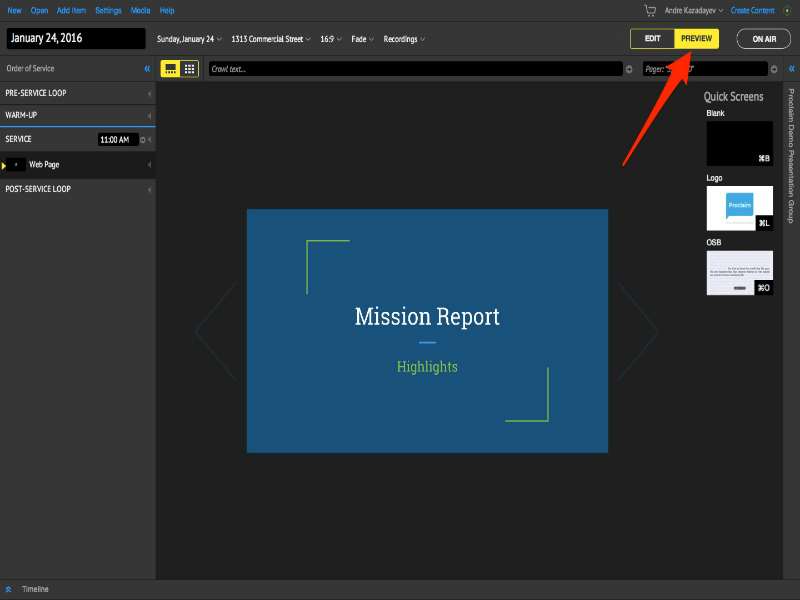Image resolution: width=800 pixels, height=600 pixels.
Task: Collapse the right Quick Screens panel
Action: [791, 69]
